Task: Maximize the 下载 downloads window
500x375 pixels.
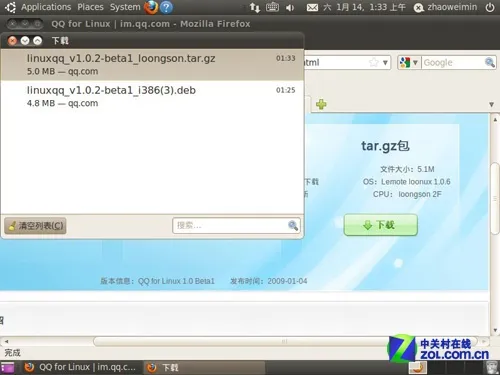Action: pos(38,41)
